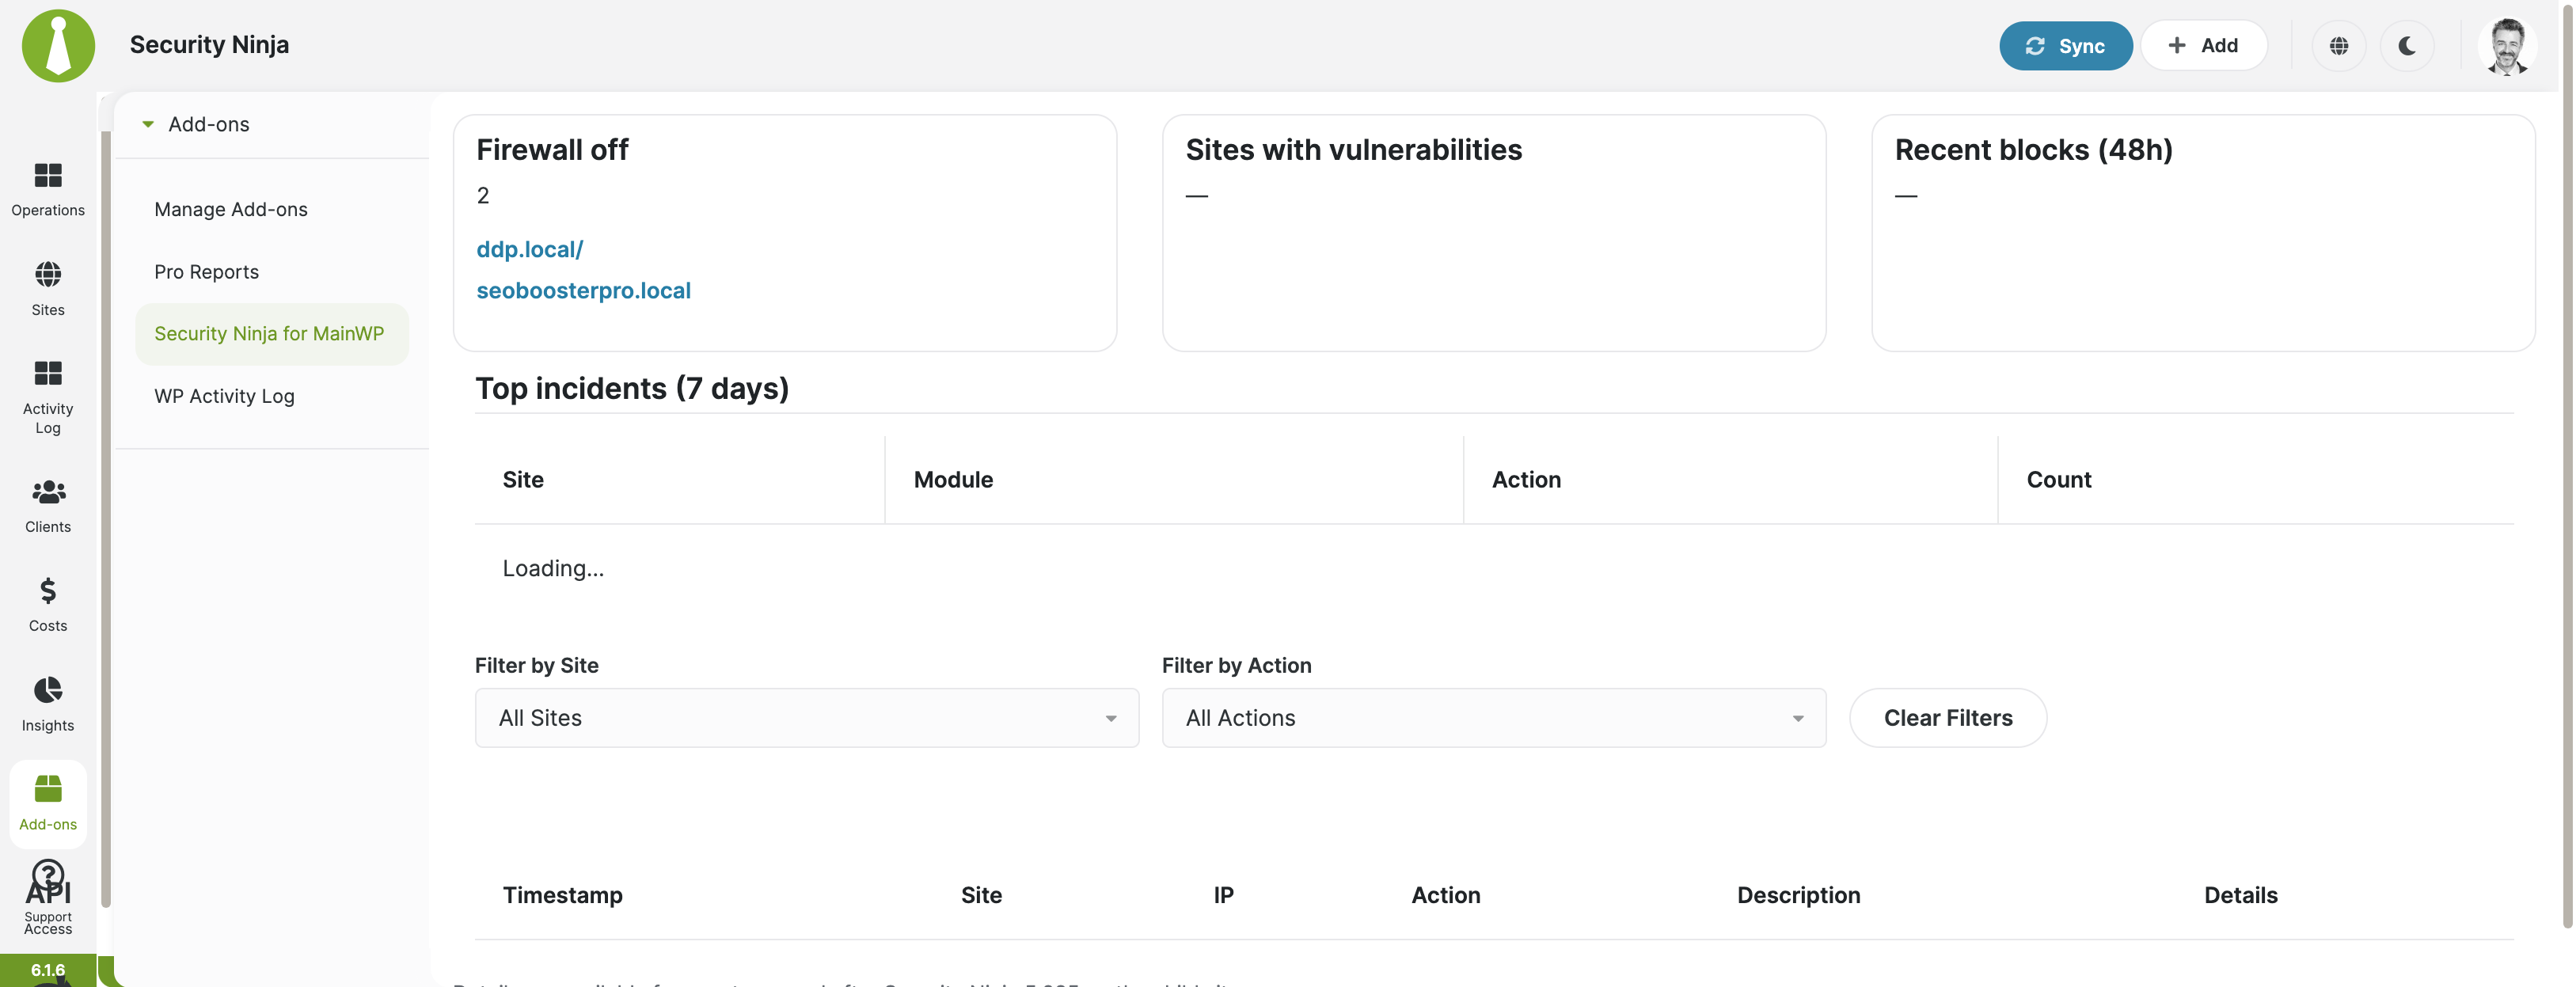Open the user avatar profile menu
Image resolution: width=2576 pixels, height=987 pixels.
(2508, 46)
